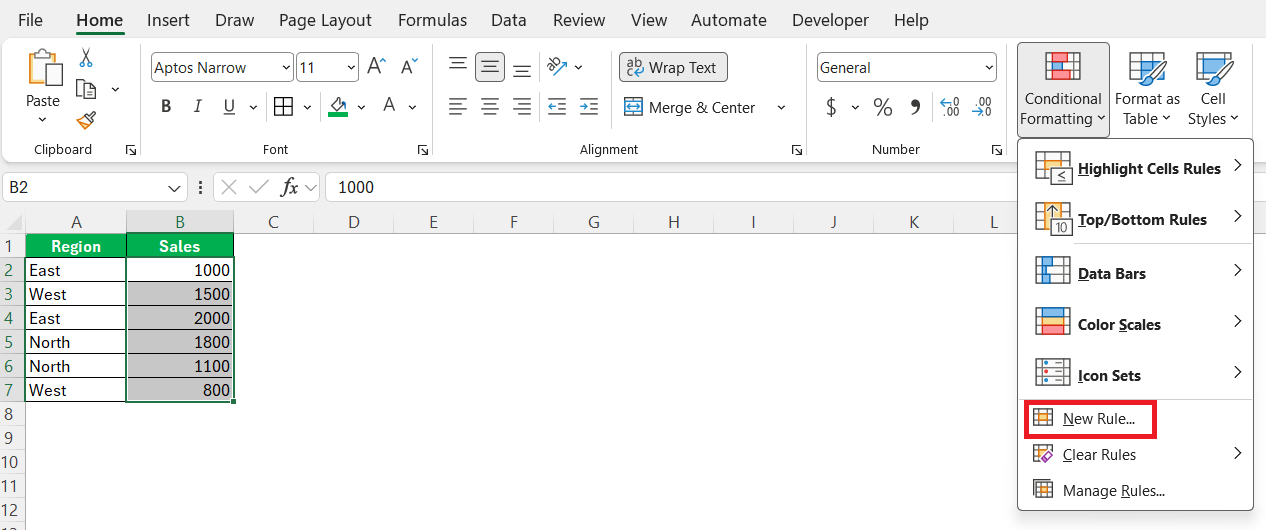Click the Comma Style icon
Screen dimensions: 1266x530
click(x=914, y=107)
